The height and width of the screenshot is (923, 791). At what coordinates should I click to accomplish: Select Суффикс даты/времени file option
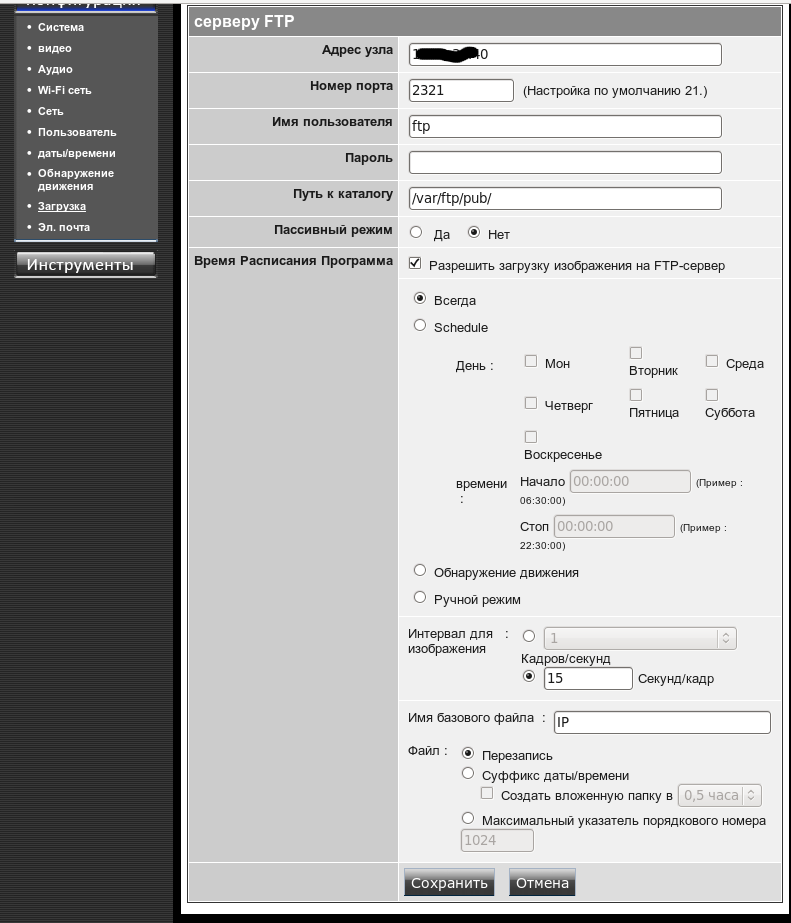[x=468, y=774]
